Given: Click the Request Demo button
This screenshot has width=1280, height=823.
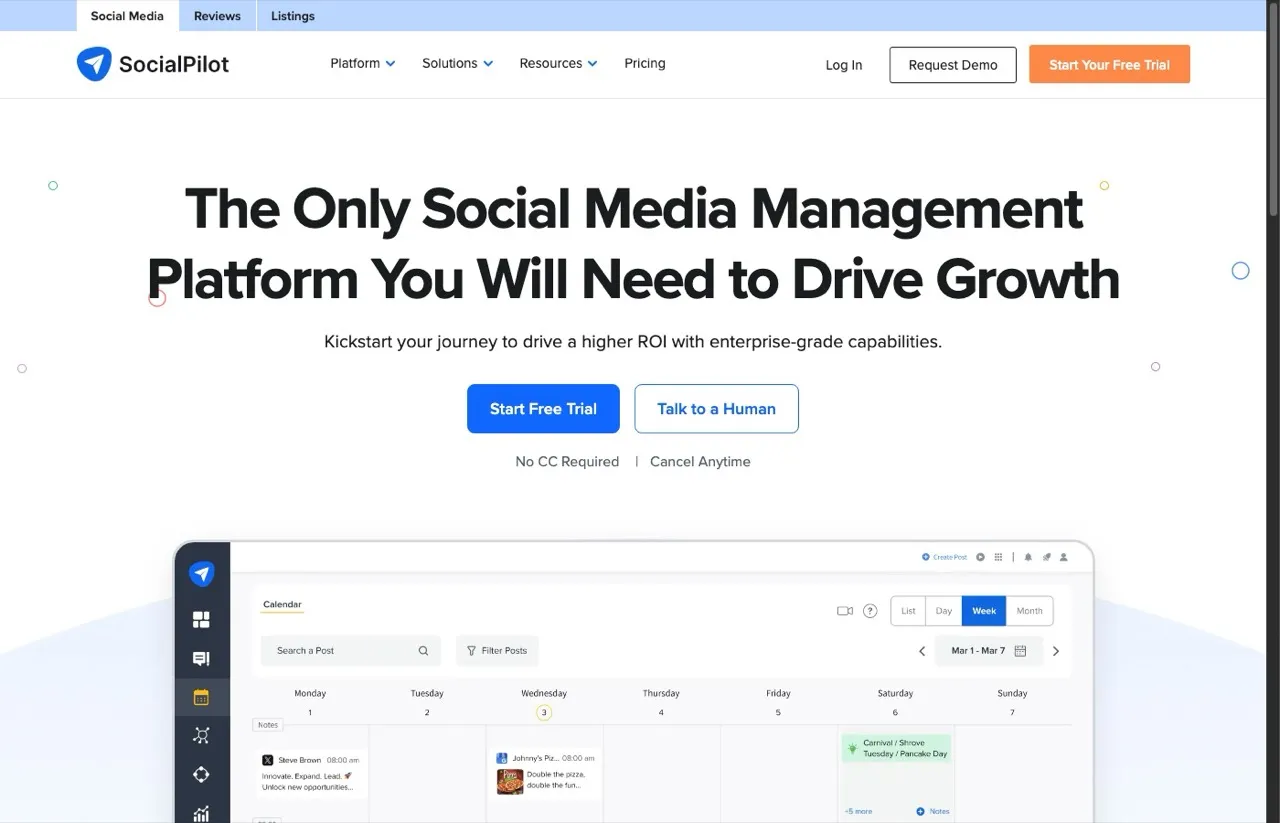Looking at the screenshot, I should coord(953,65).
